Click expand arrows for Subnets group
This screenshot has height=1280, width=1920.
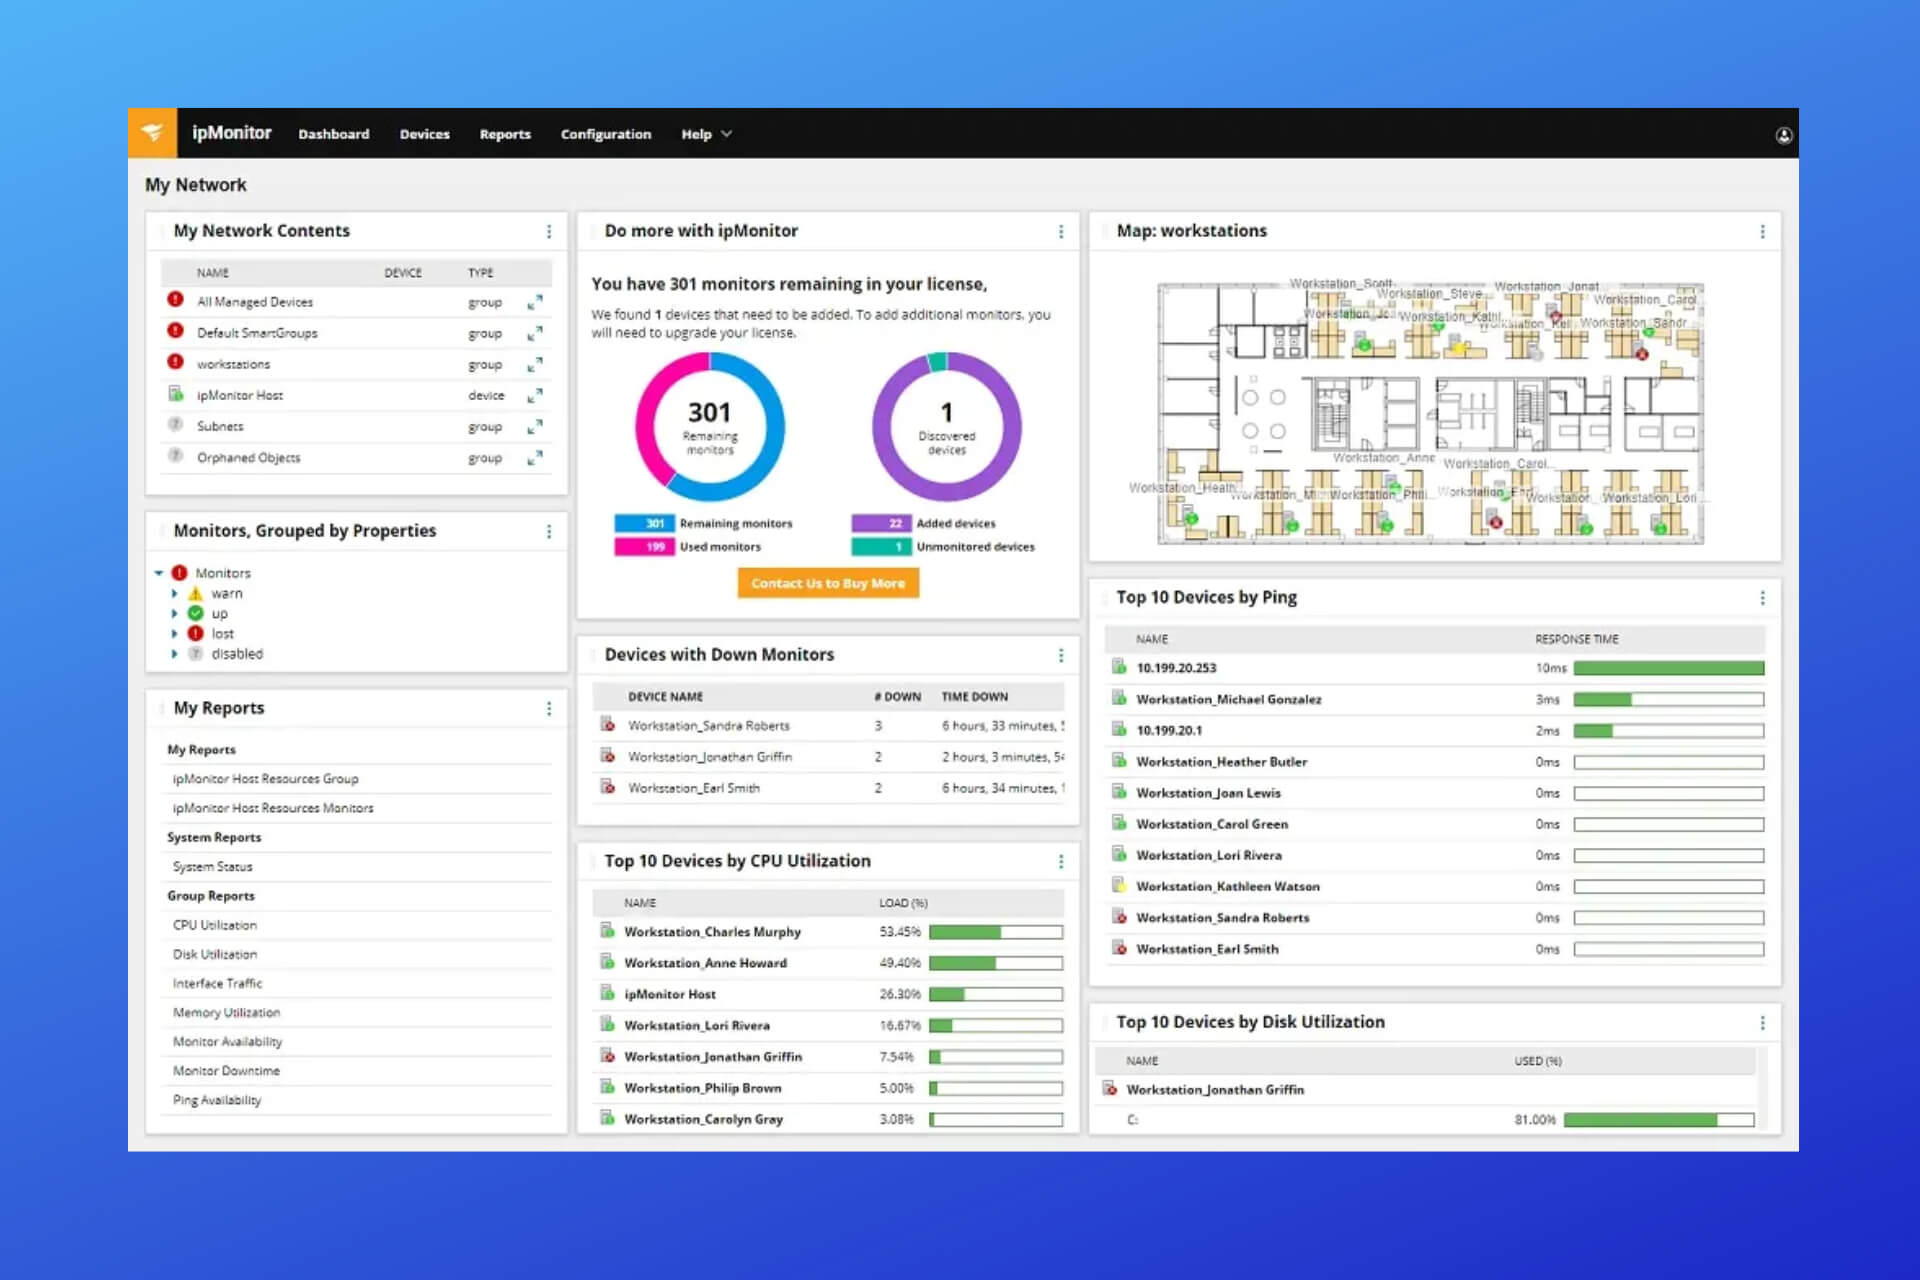click(535, 426)
